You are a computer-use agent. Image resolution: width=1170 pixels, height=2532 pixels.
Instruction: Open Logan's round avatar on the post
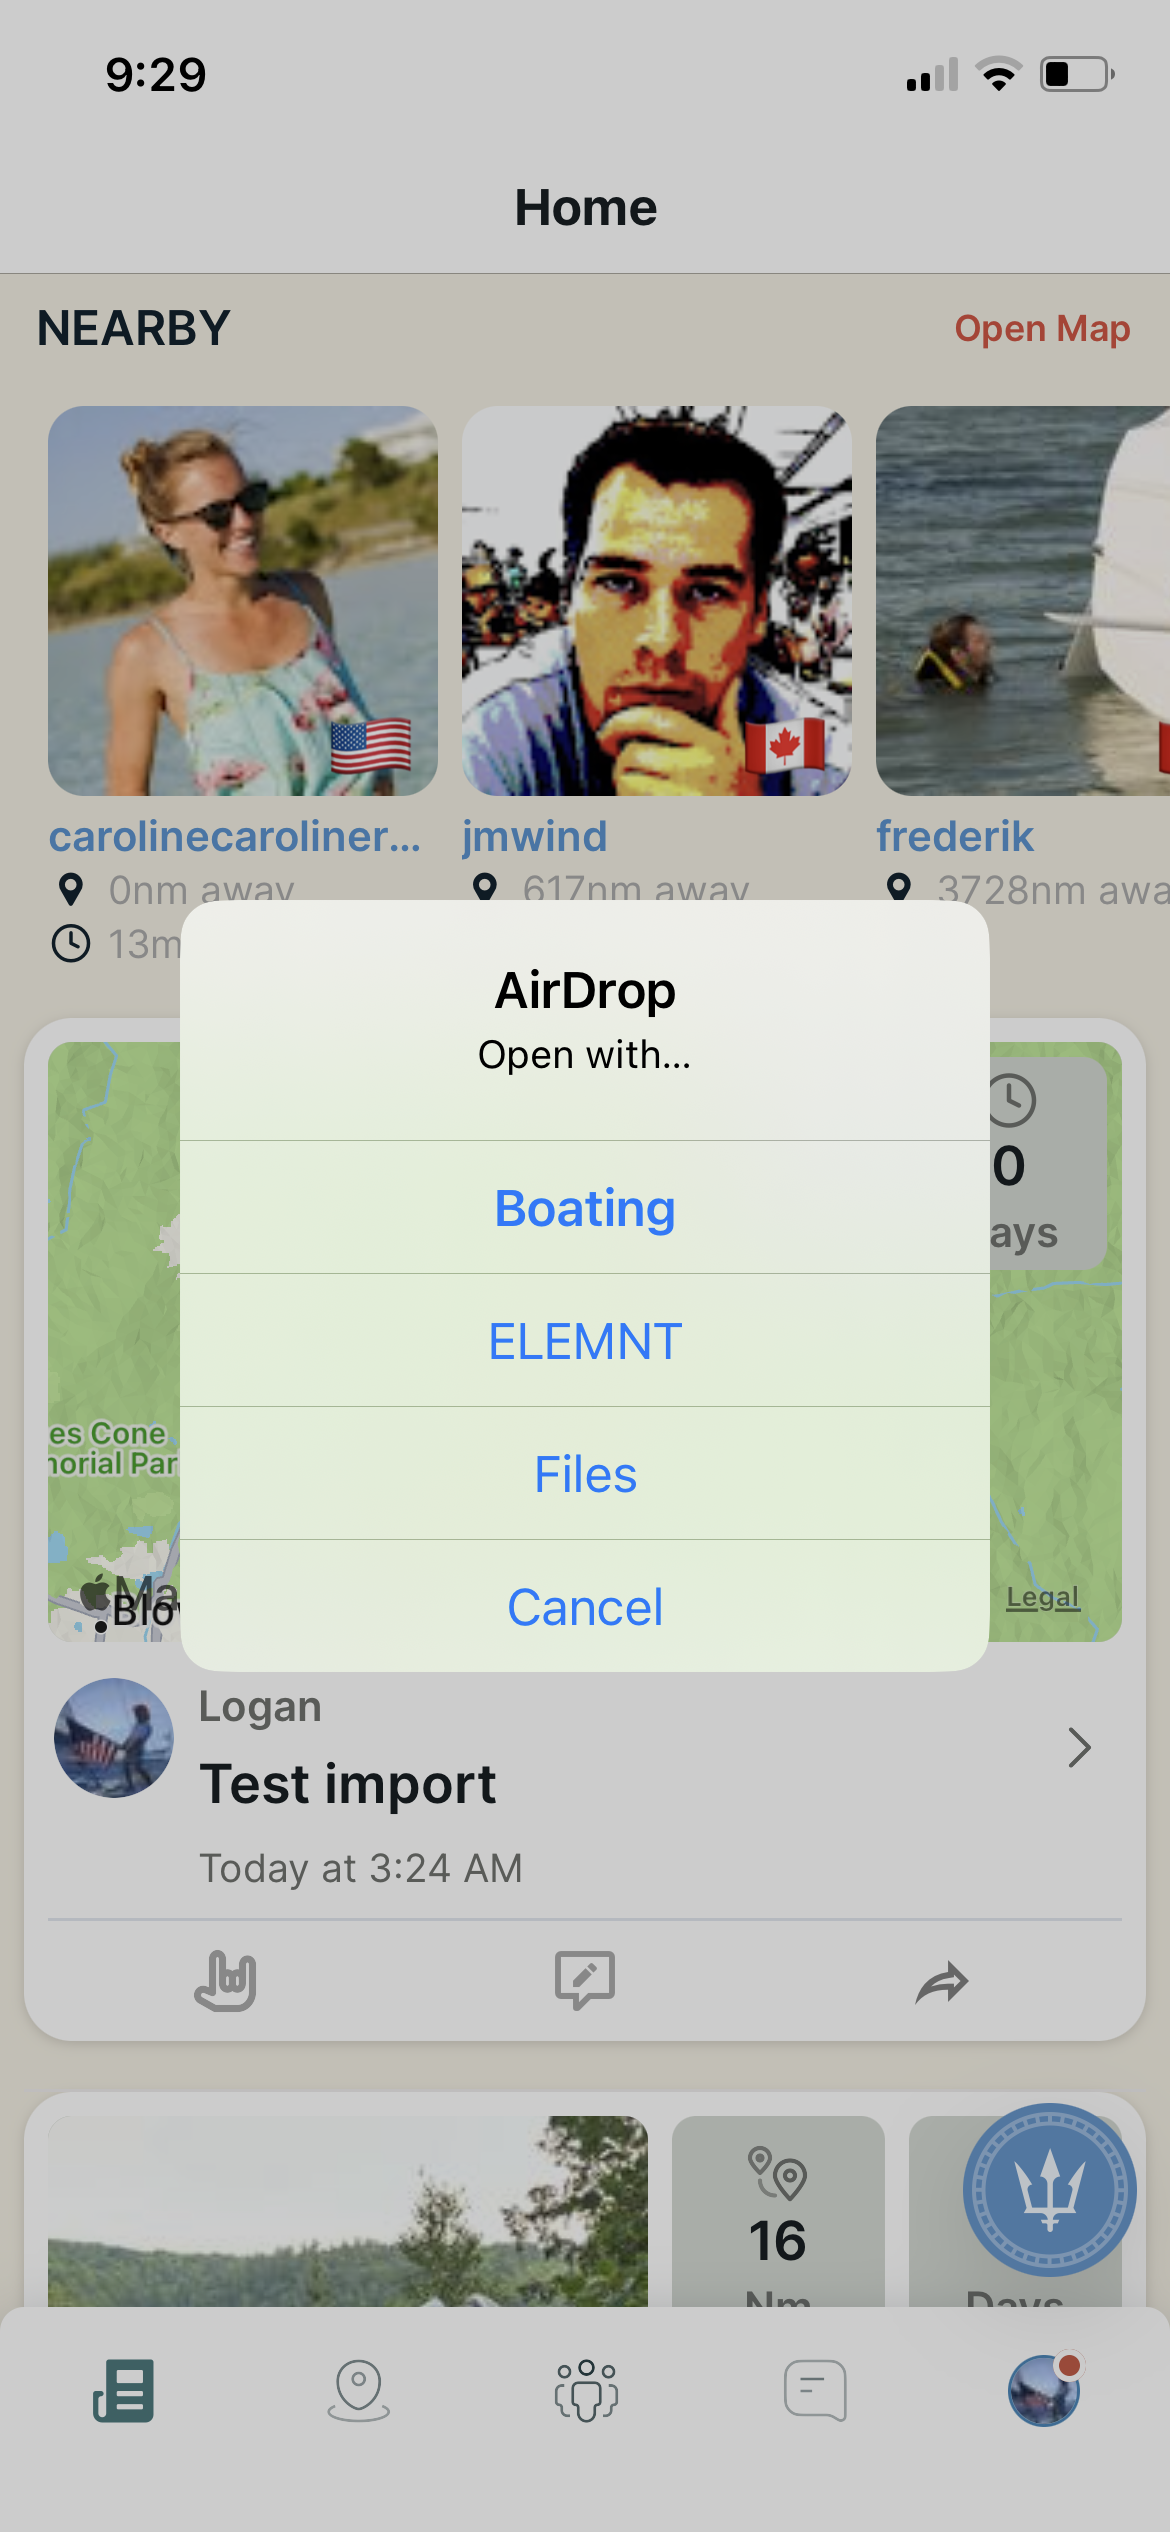click(114, 1738)
